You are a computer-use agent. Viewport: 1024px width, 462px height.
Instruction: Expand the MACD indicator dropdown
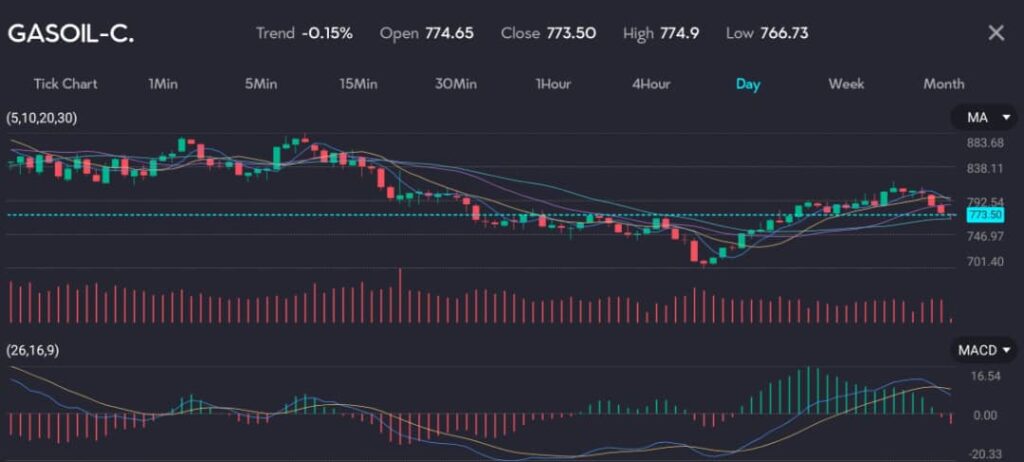(x=984, y=350)
